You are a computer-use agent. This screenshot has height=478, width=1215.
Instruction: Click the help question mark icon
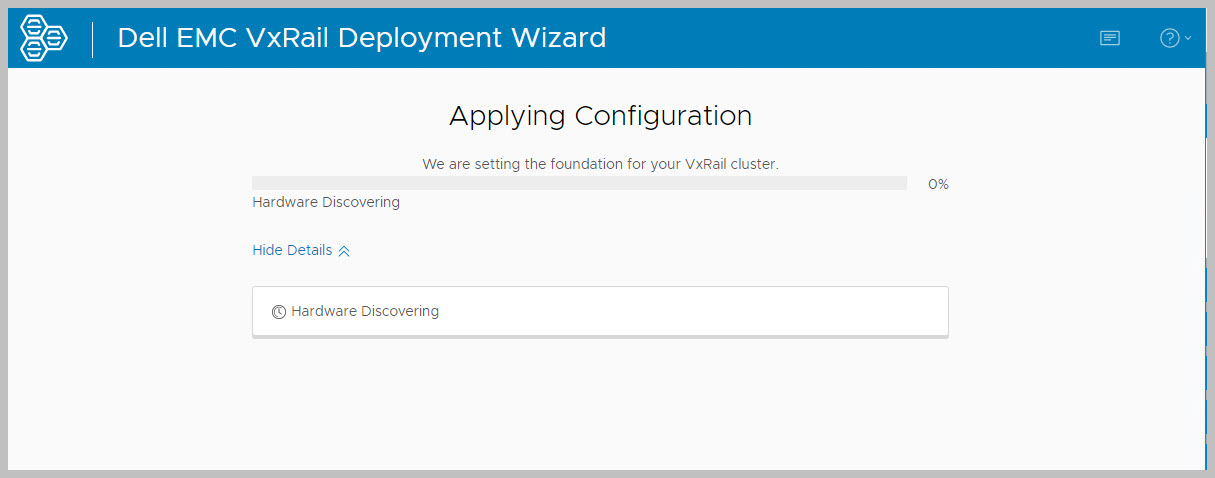tap(1169, 38)
